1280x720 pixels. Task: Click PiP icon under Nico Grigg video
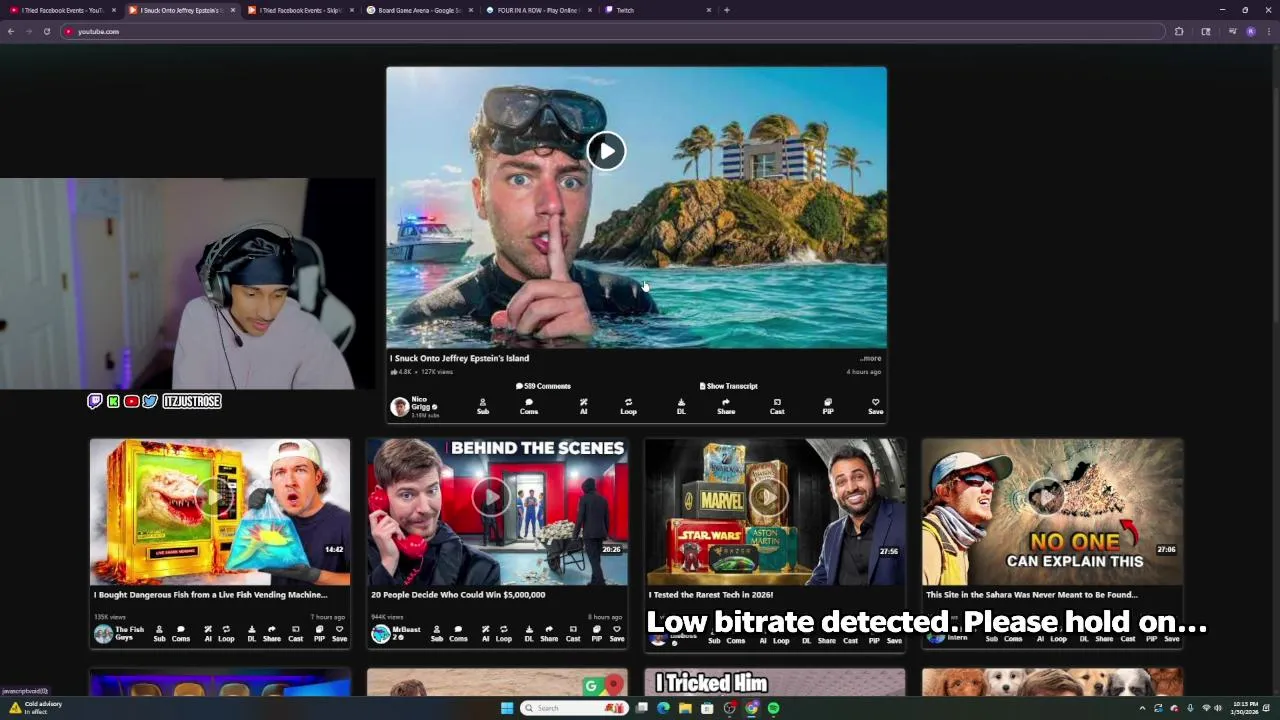coord(828,406)
